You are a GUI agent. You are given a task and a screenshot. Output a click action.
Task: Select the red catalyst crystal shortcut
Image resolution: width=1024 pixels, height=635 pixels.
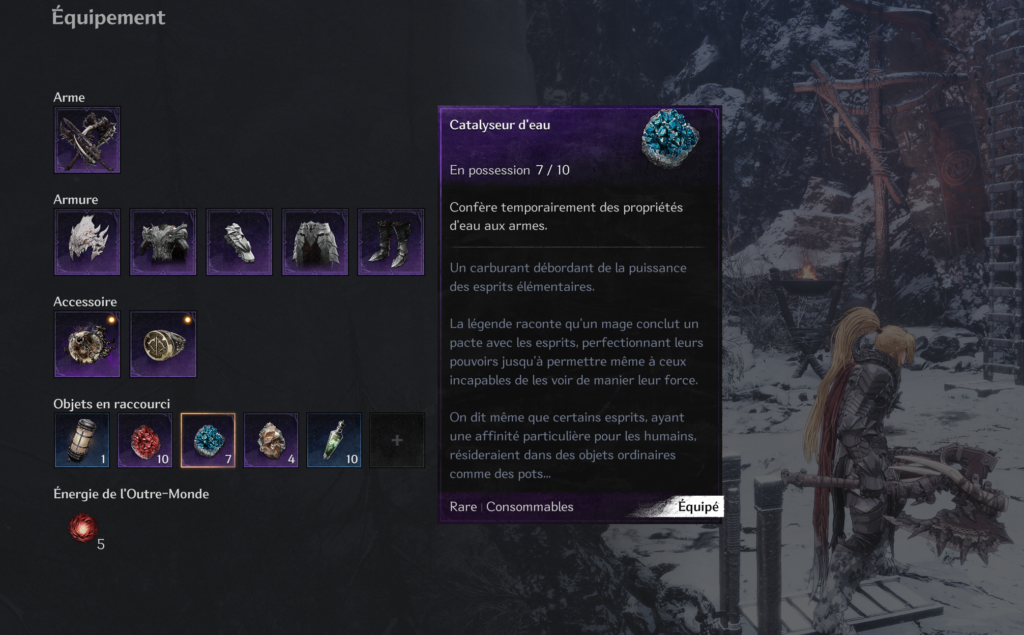coord(145,440)
